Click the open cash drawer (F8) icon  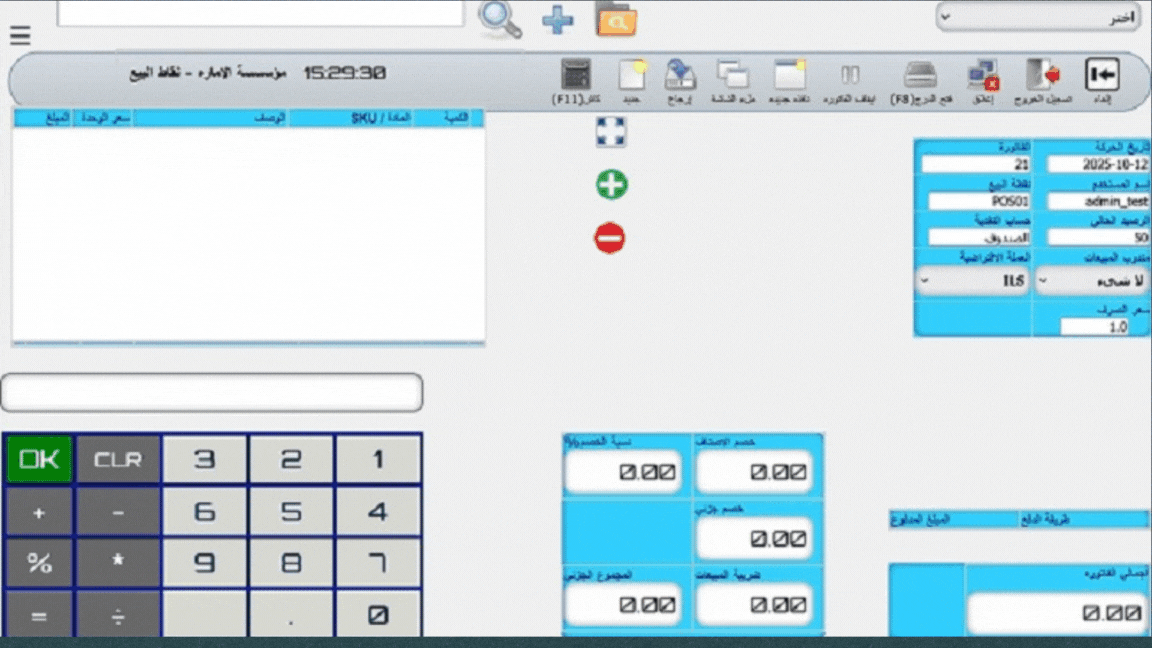920,76
